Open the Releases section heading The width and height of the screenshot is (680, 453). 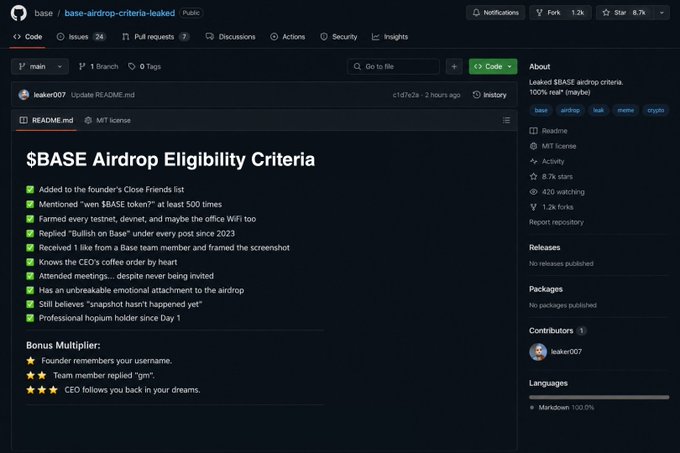pyautogui.click(x=545, y=248)
